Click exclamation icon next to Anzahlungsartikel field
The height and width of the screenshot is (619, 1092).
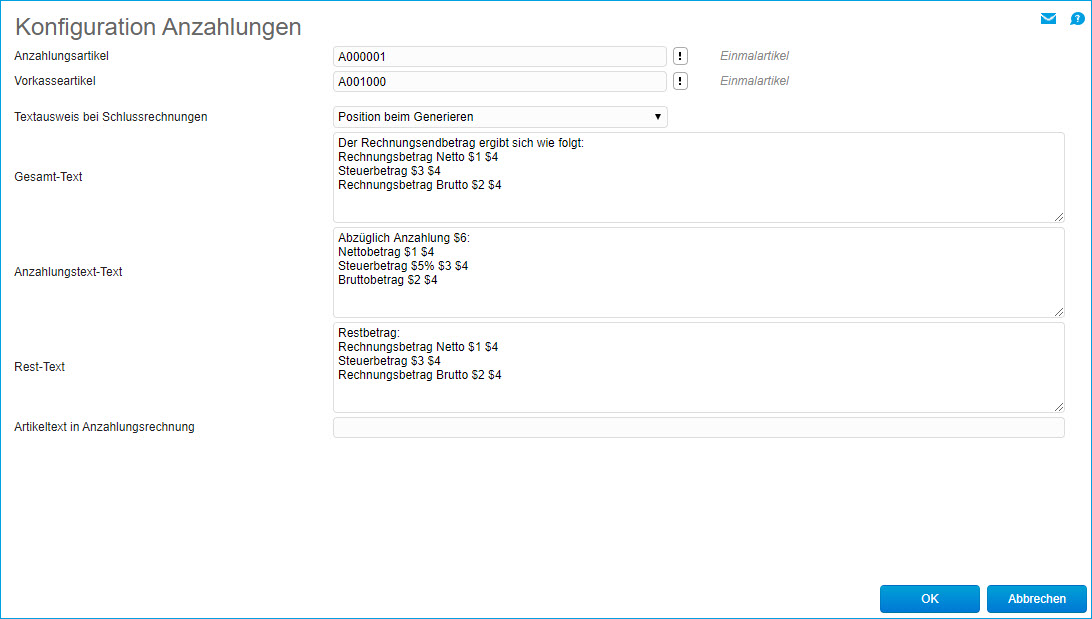point(680,56)
